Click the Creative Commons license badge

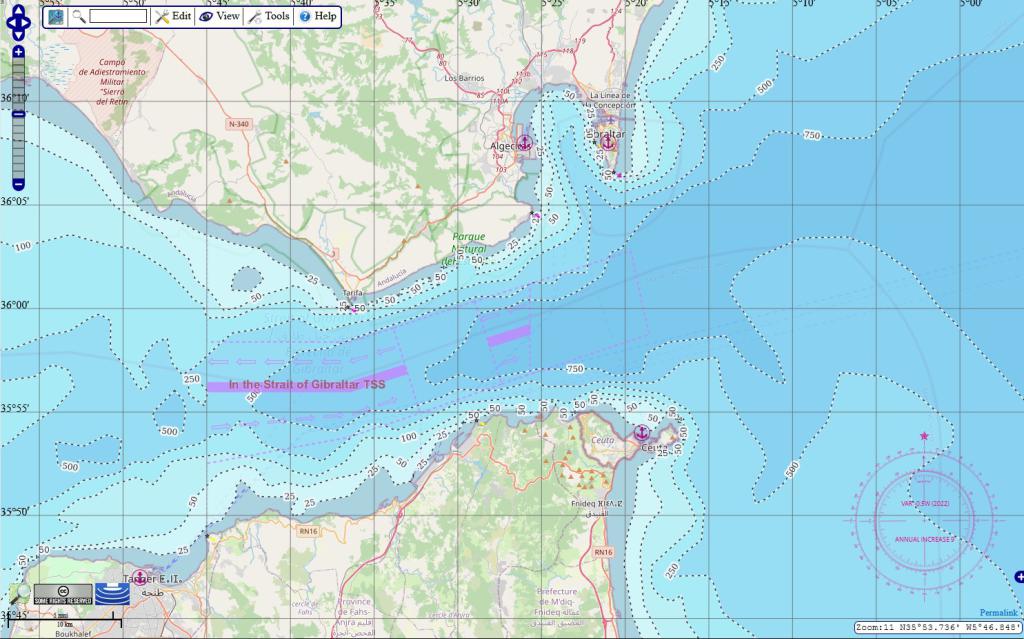[63, 594]
